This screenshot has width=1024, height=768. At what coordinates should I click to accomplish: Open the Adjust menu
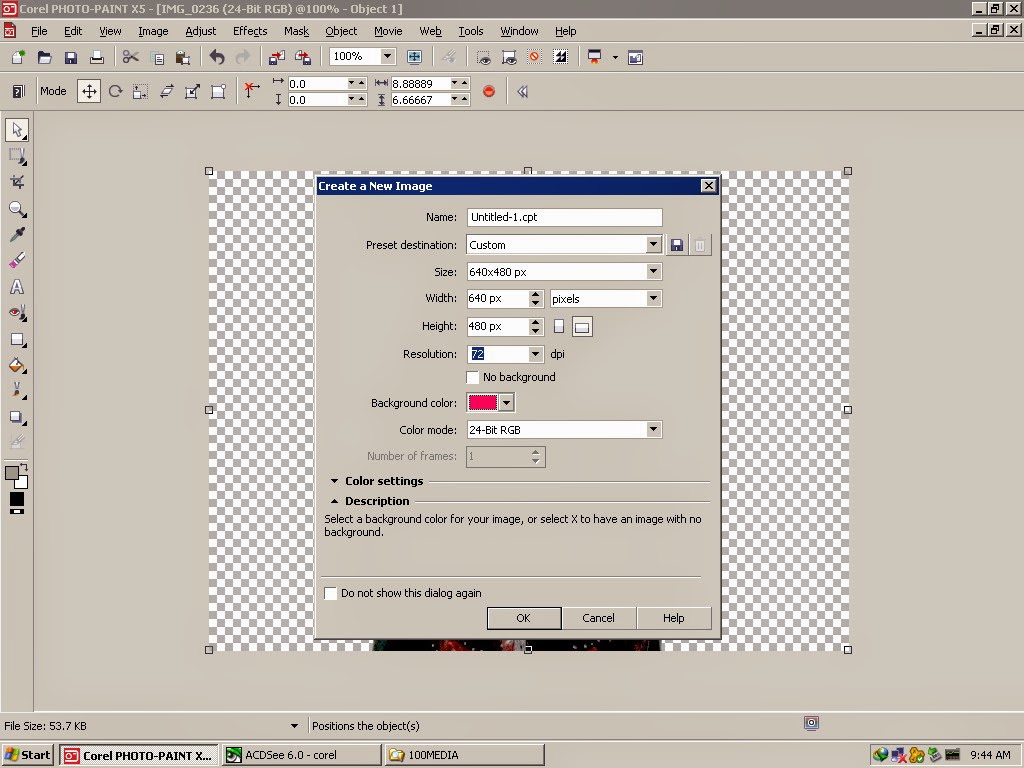(x=200, y=31)
